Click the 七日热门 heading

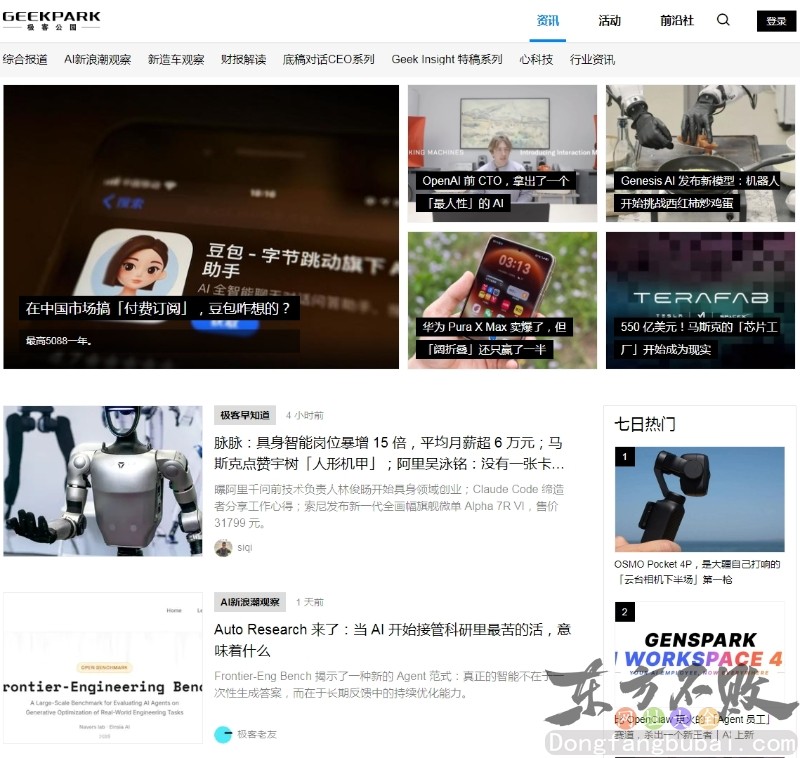pyautogui.click(x=645, y=424)
